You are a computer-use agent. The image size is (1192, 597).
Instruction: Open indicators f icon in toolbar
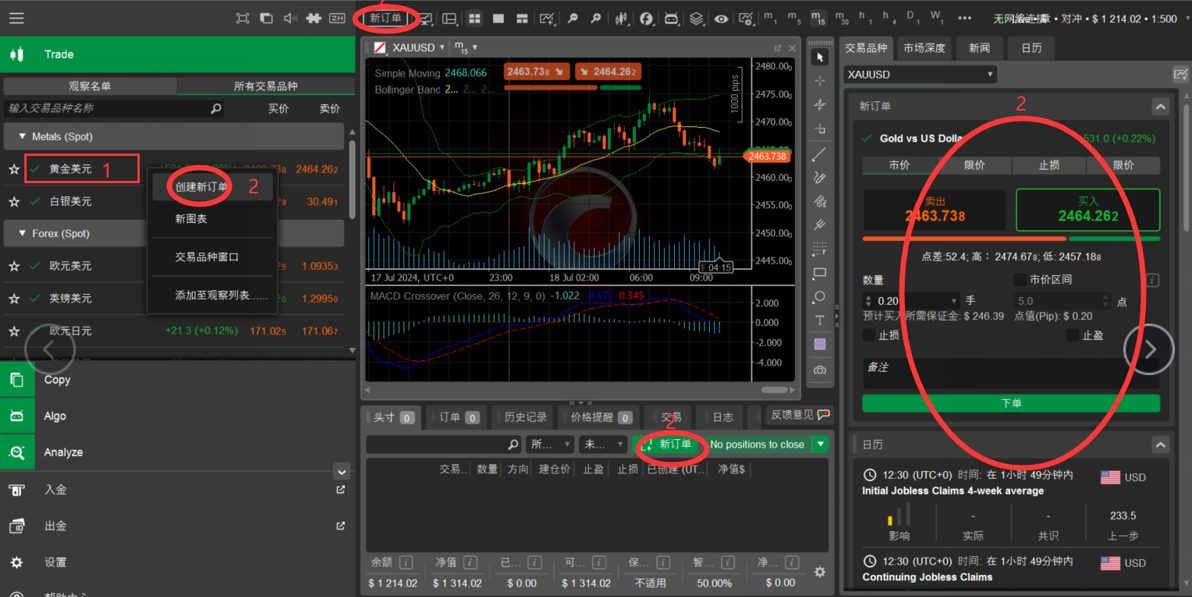coord(646,18)
